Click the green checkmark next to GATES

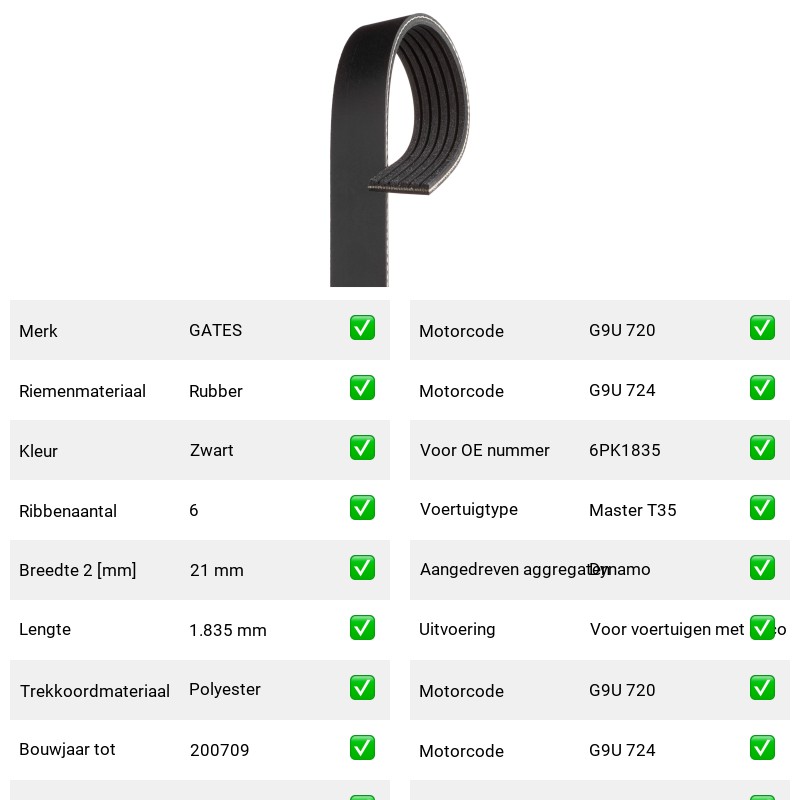coord(362,328)
